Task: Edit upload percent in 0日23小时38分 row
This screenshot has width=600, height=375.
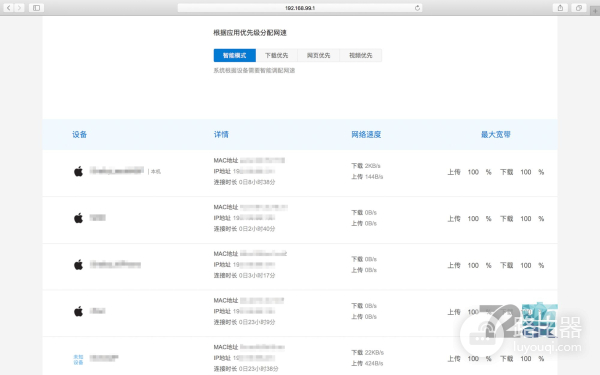Action: 473,359
